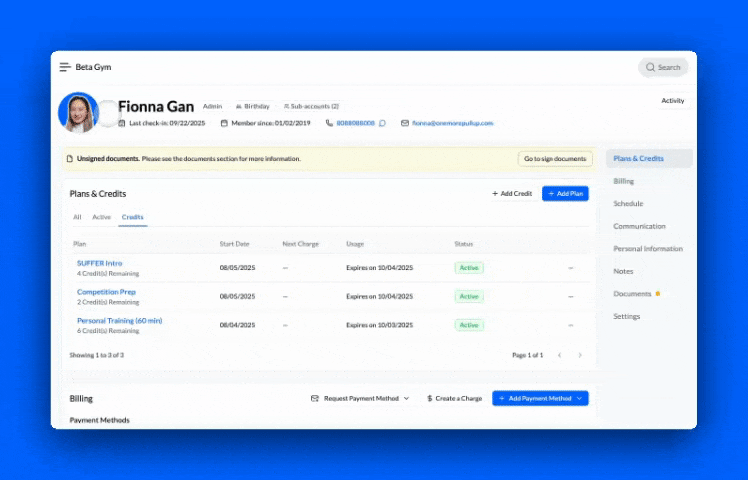The height and width of the screenshot is (480, 748).
Task: Click the Usage column header
Action: click(355, 244)
